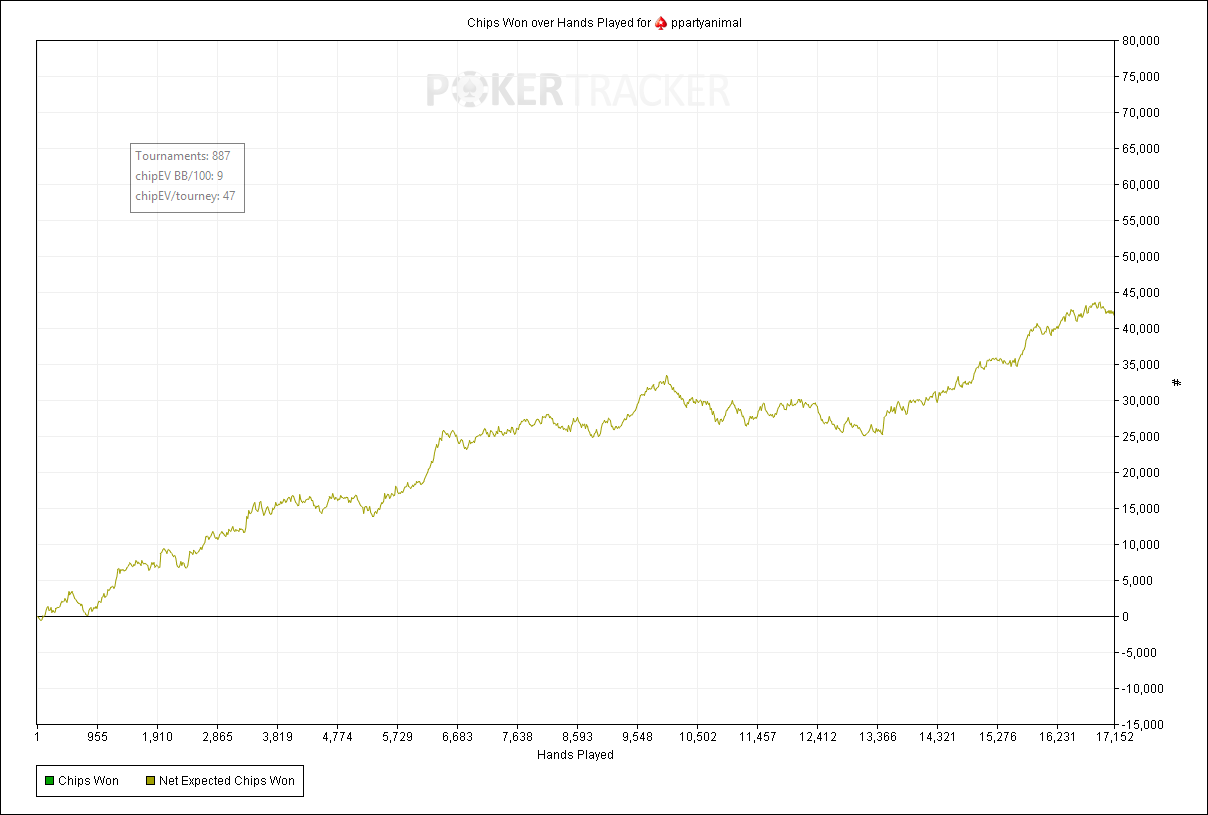This screenshot has height=815, width=1208.
Task: Click y-axis value 10,000
Action: pos(1140,545)
